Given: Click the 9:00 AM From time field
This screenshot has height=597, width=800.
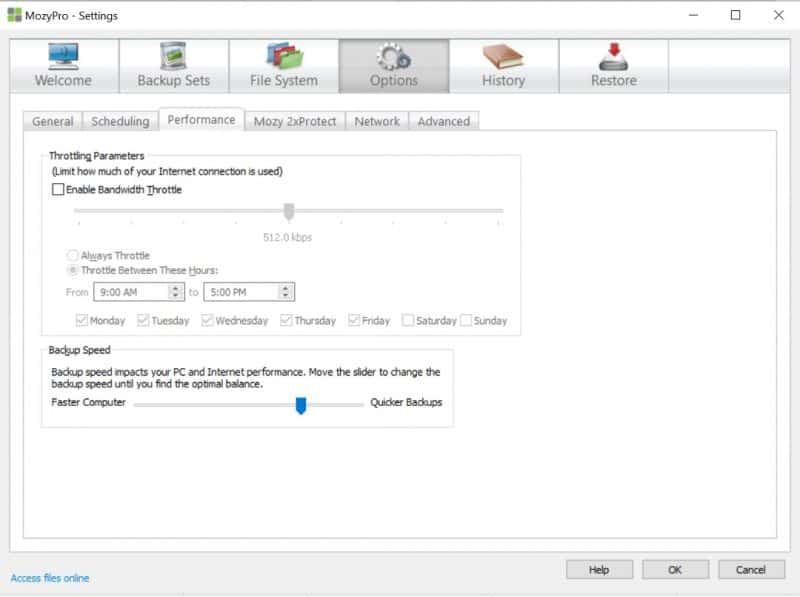Looking at the screenshot, I should [x=139, y=292].
